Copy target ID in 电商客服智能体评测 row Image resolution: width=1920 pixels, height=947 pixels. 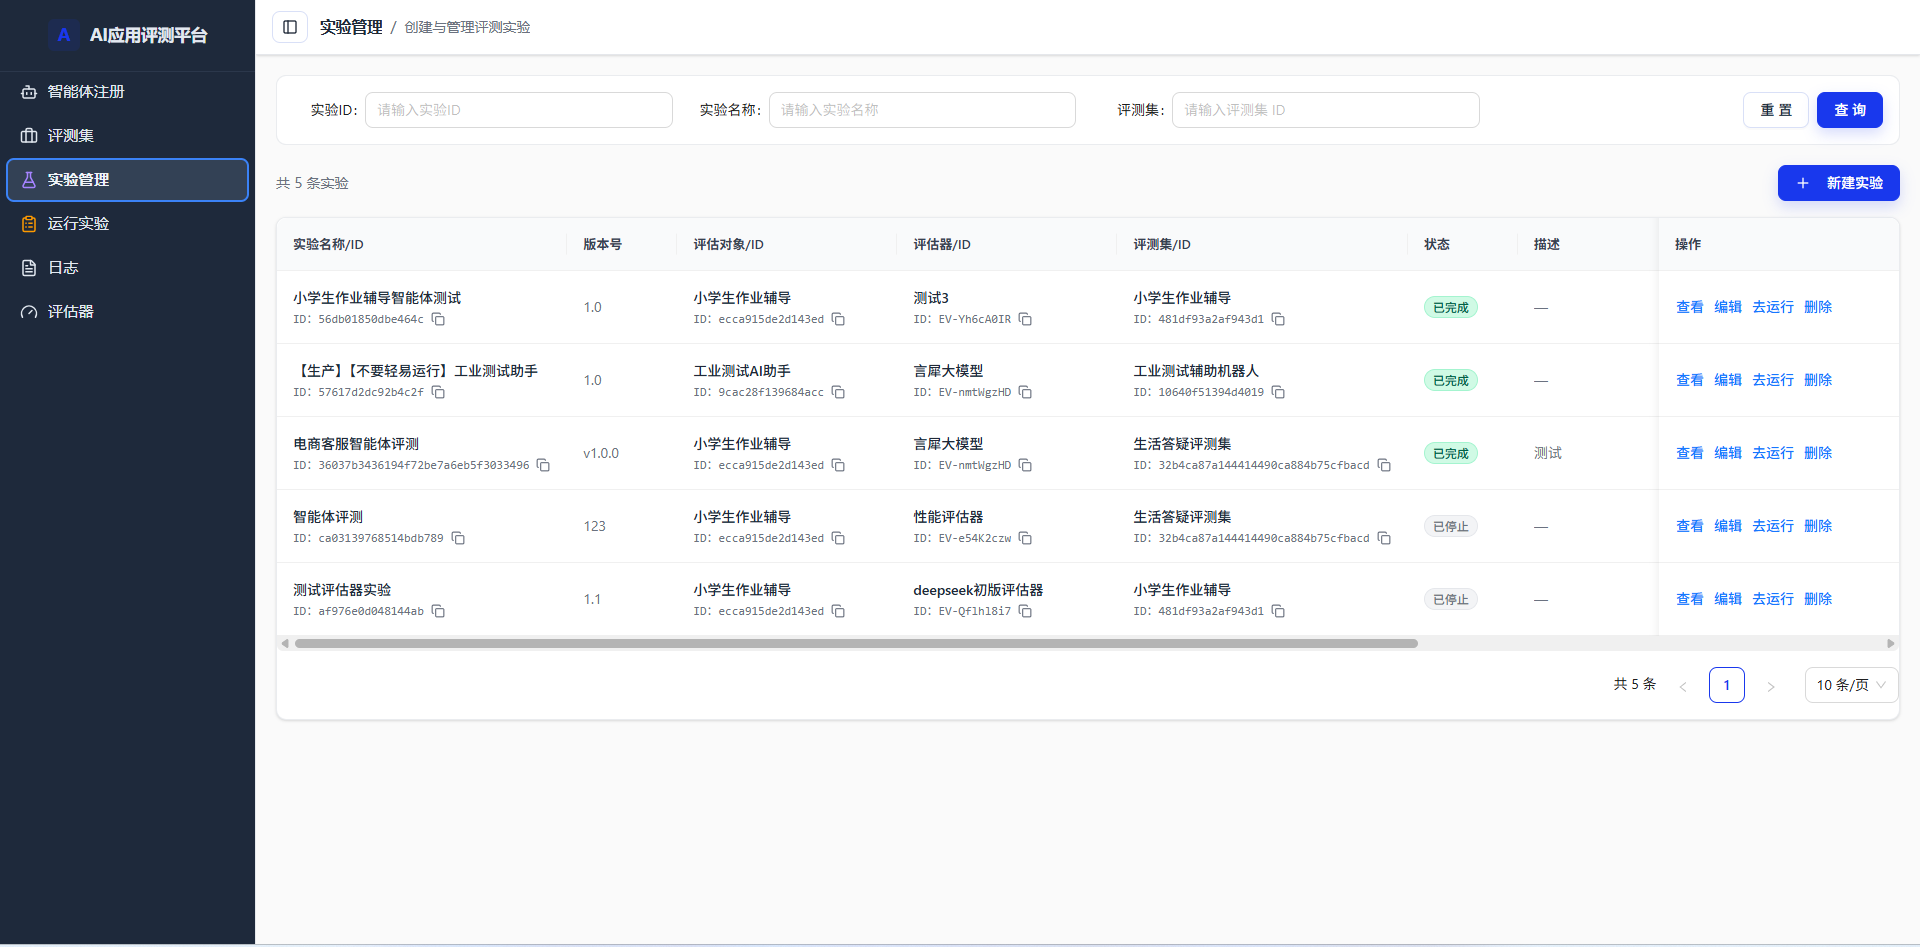point(838,465)
